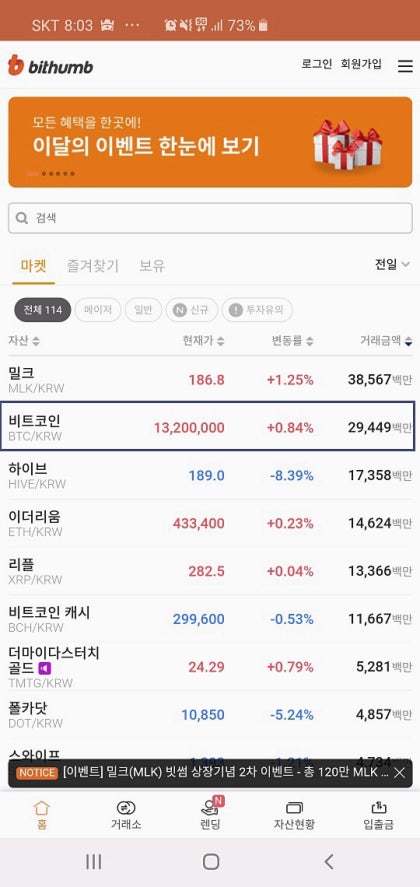The height and width of the screenshot is (887, 420).
Task: Dismiss the NOTICE banner with X
Action: point(400,773)
